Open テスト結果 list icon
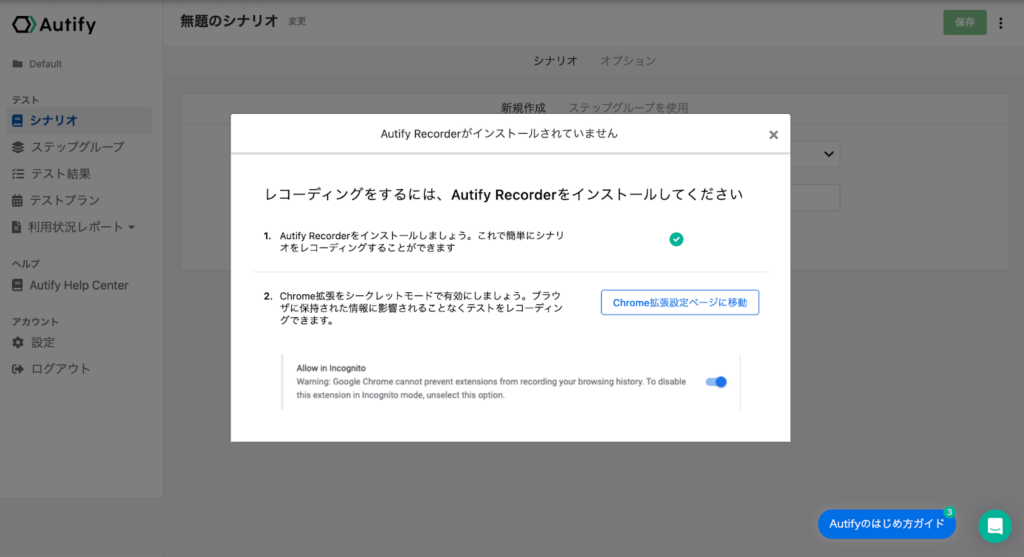1024x557 pixels. 18,174
